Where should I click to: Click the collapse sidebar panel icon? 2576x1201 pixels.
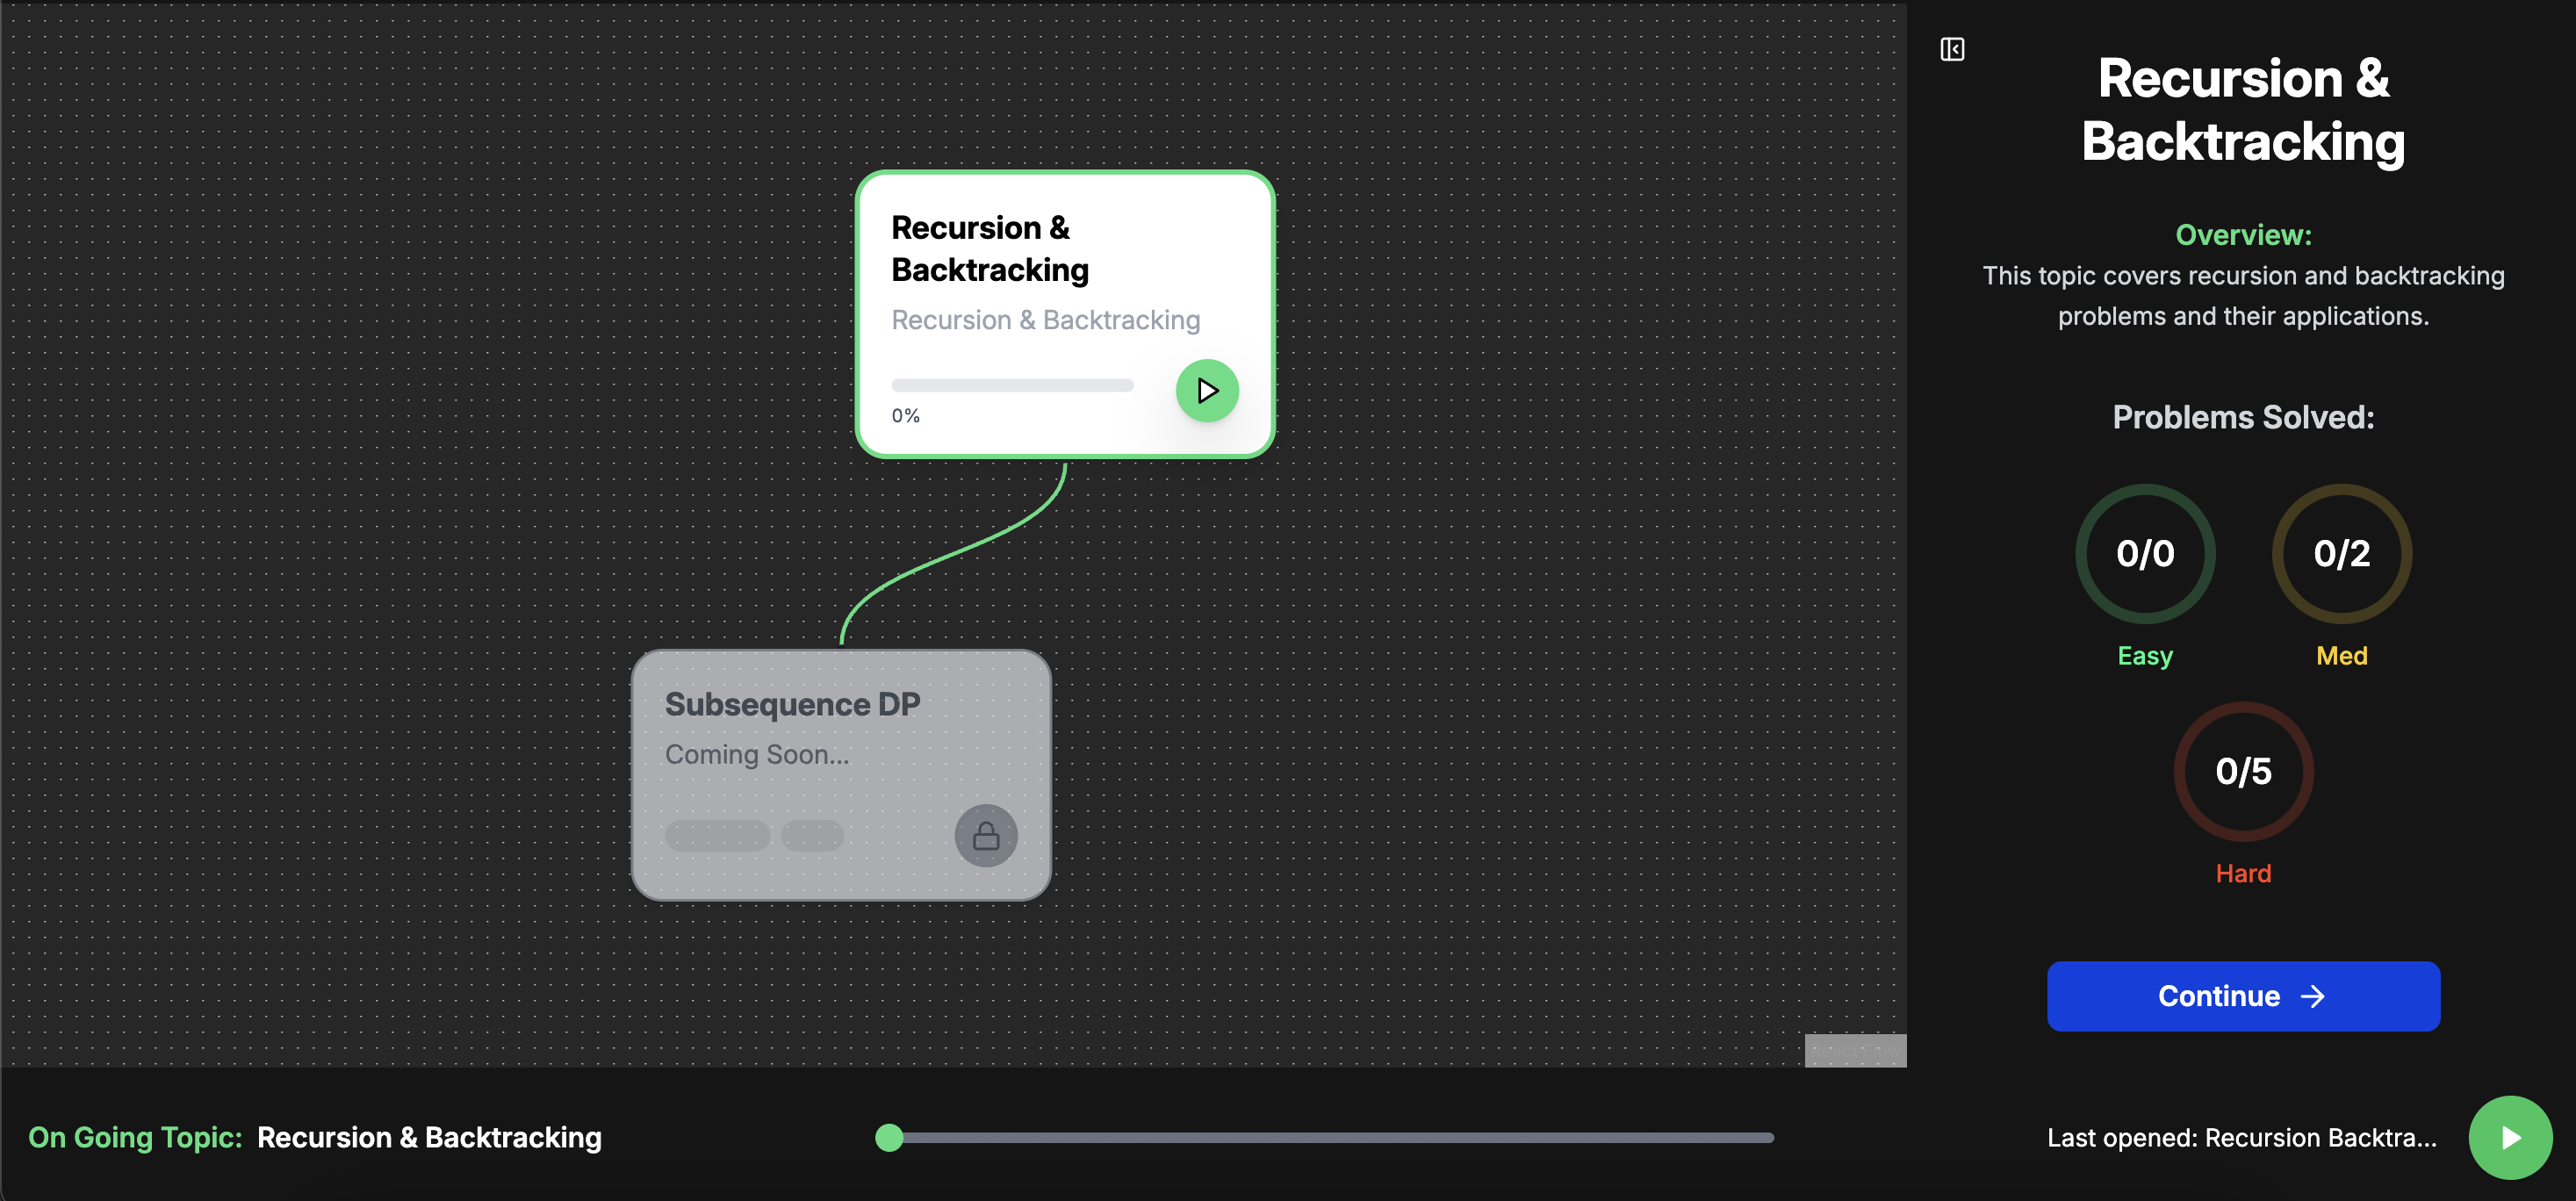tap(1952, 48)
